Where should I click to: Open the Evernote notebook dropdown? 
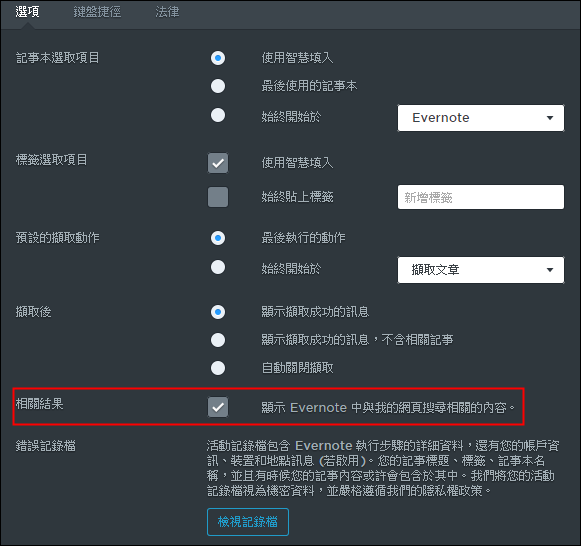(481, 118)
